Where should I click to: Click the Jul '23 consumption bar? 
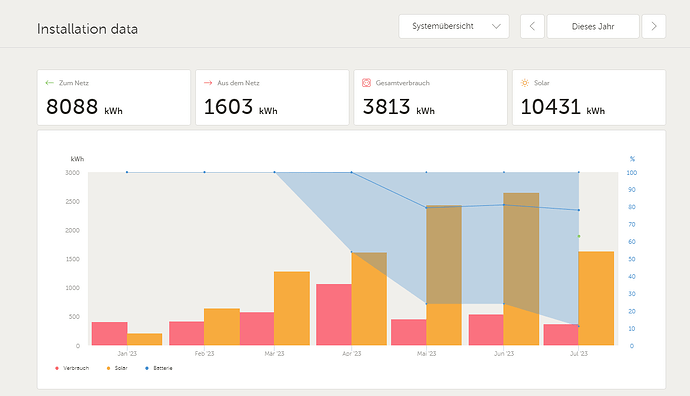pos(561,335)
